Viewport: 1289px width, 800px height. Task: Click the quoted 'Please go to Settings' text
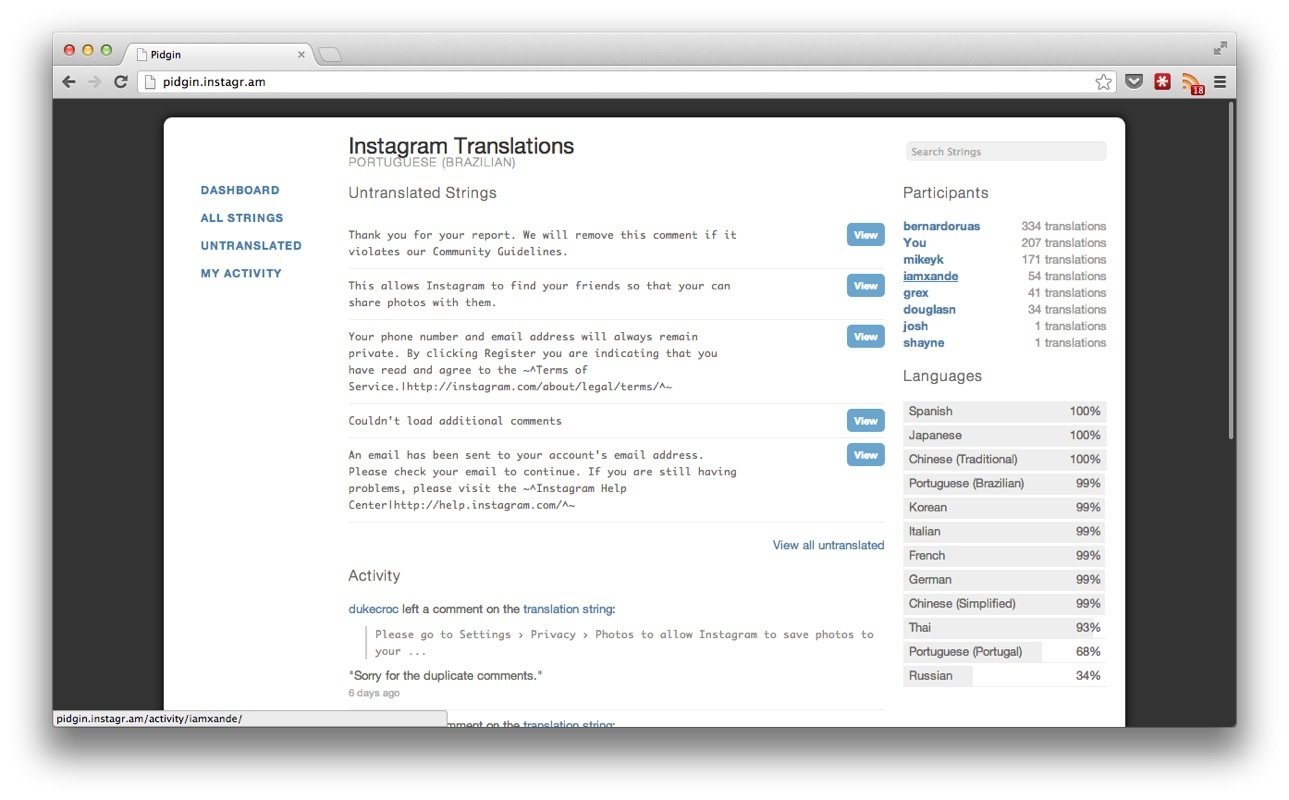(624, 643)
